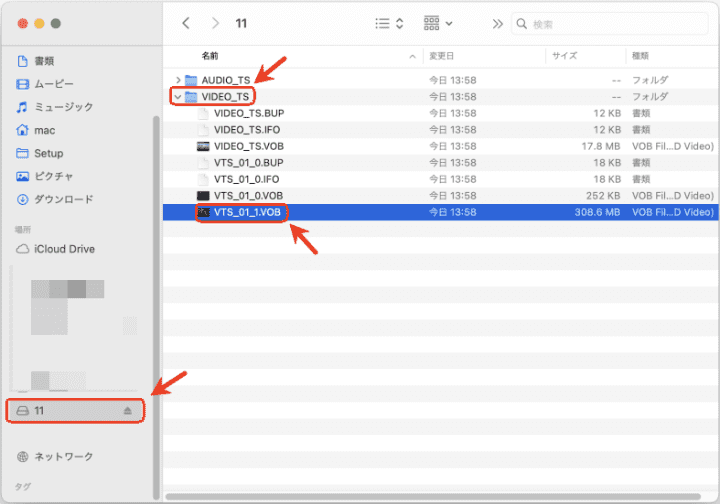Select the VIDEO_TS folder icon
This screenshot has width=720, height=504.
pos(191,97)
